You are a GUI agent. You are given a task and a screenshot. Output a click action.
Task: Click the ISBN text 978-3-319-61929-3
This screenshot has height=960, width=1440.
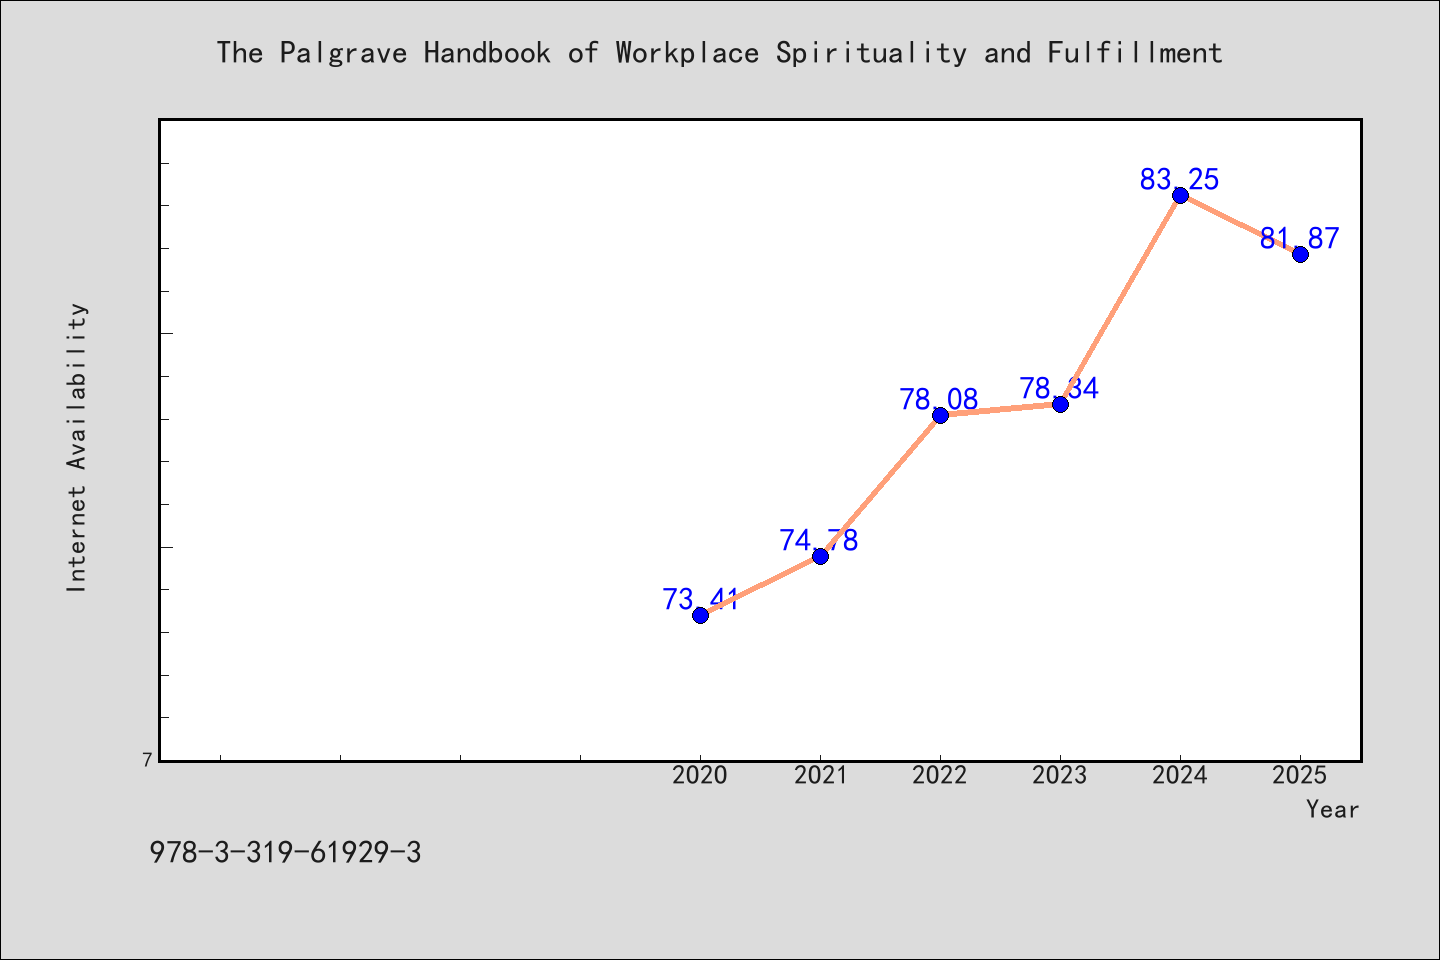[285, 853]
